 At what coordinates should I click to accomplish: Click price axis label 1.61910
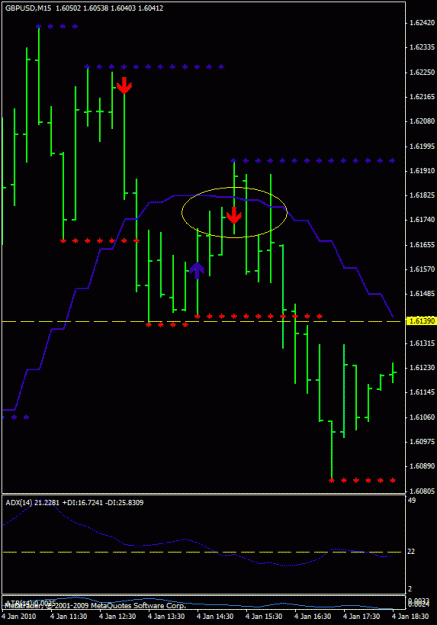click(x=422, y=171)
